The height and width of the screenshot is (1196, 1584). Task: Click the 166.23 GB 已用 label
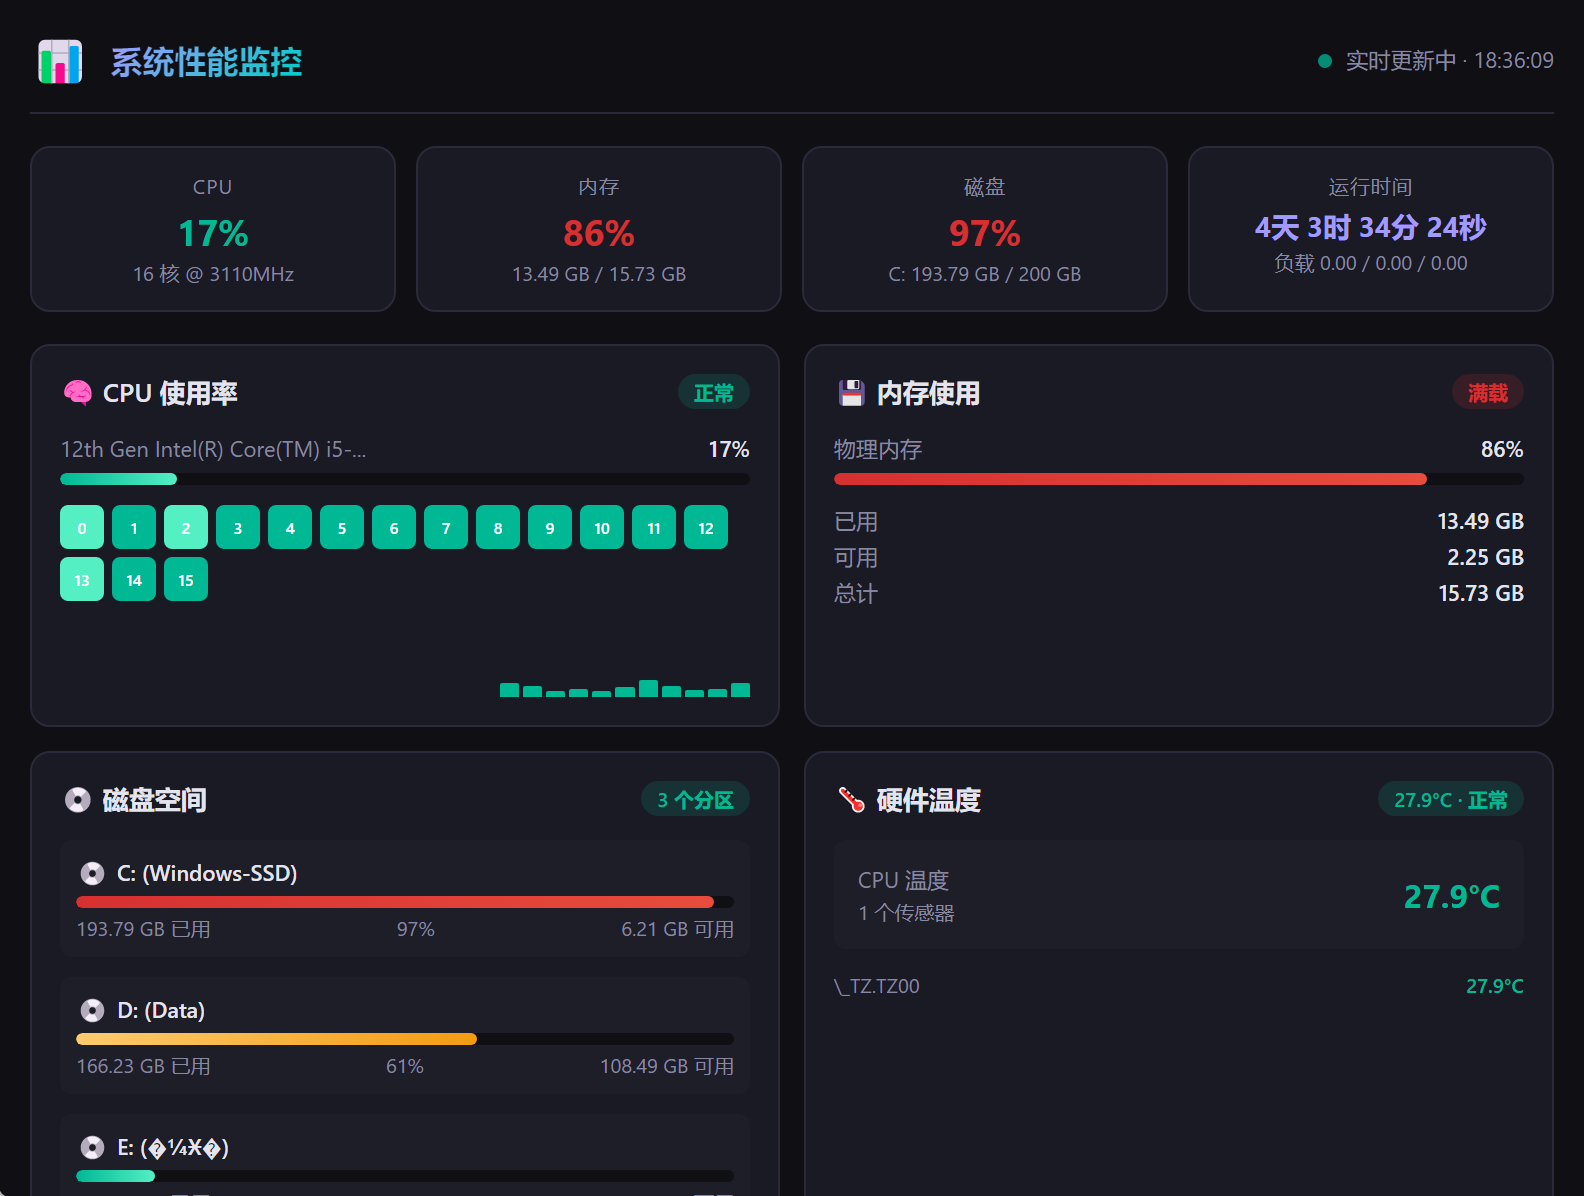click(143, 1067)
